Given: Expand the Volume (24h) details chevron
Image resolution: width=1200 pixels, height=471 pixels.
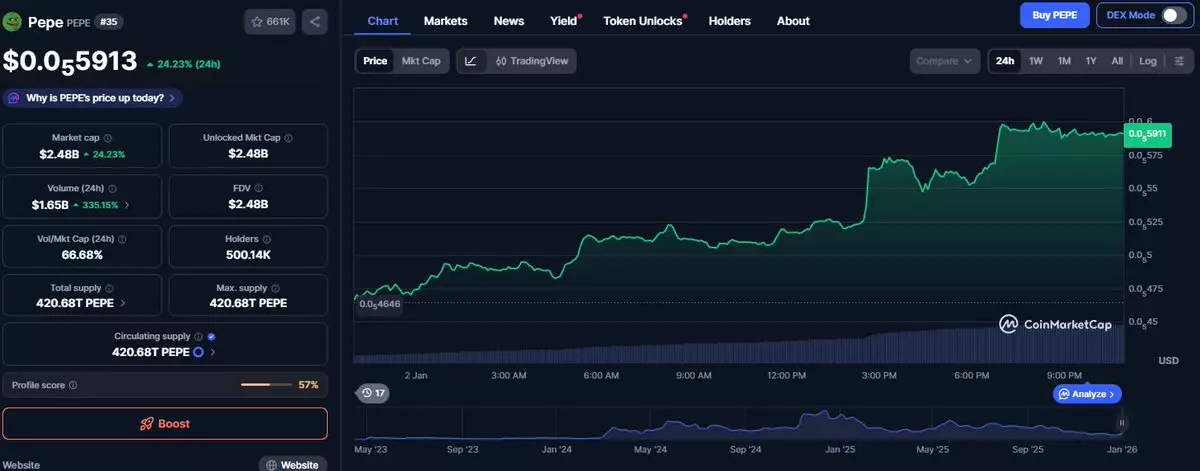Looking at the screenshot, I should (126, 205).
